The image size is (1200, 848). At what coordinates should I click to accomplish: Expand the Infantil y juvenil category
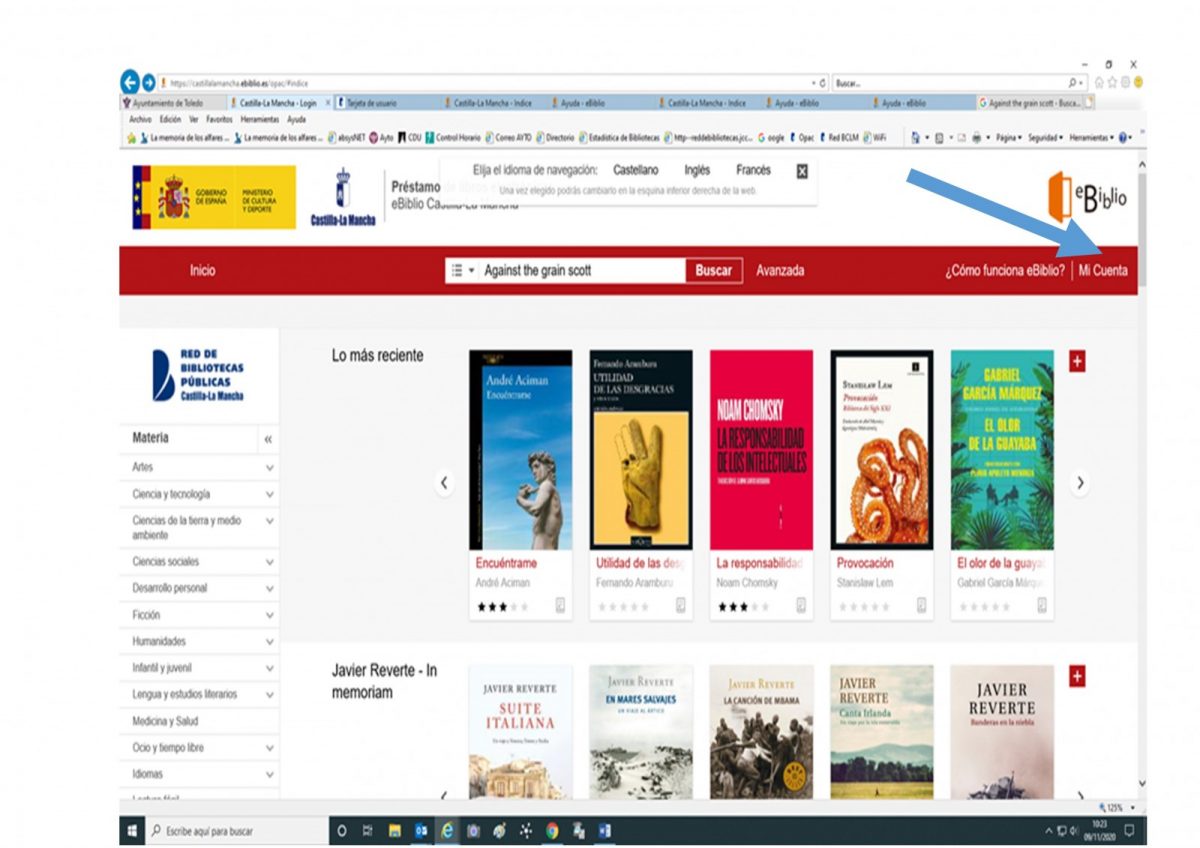(x=270, y=668)
